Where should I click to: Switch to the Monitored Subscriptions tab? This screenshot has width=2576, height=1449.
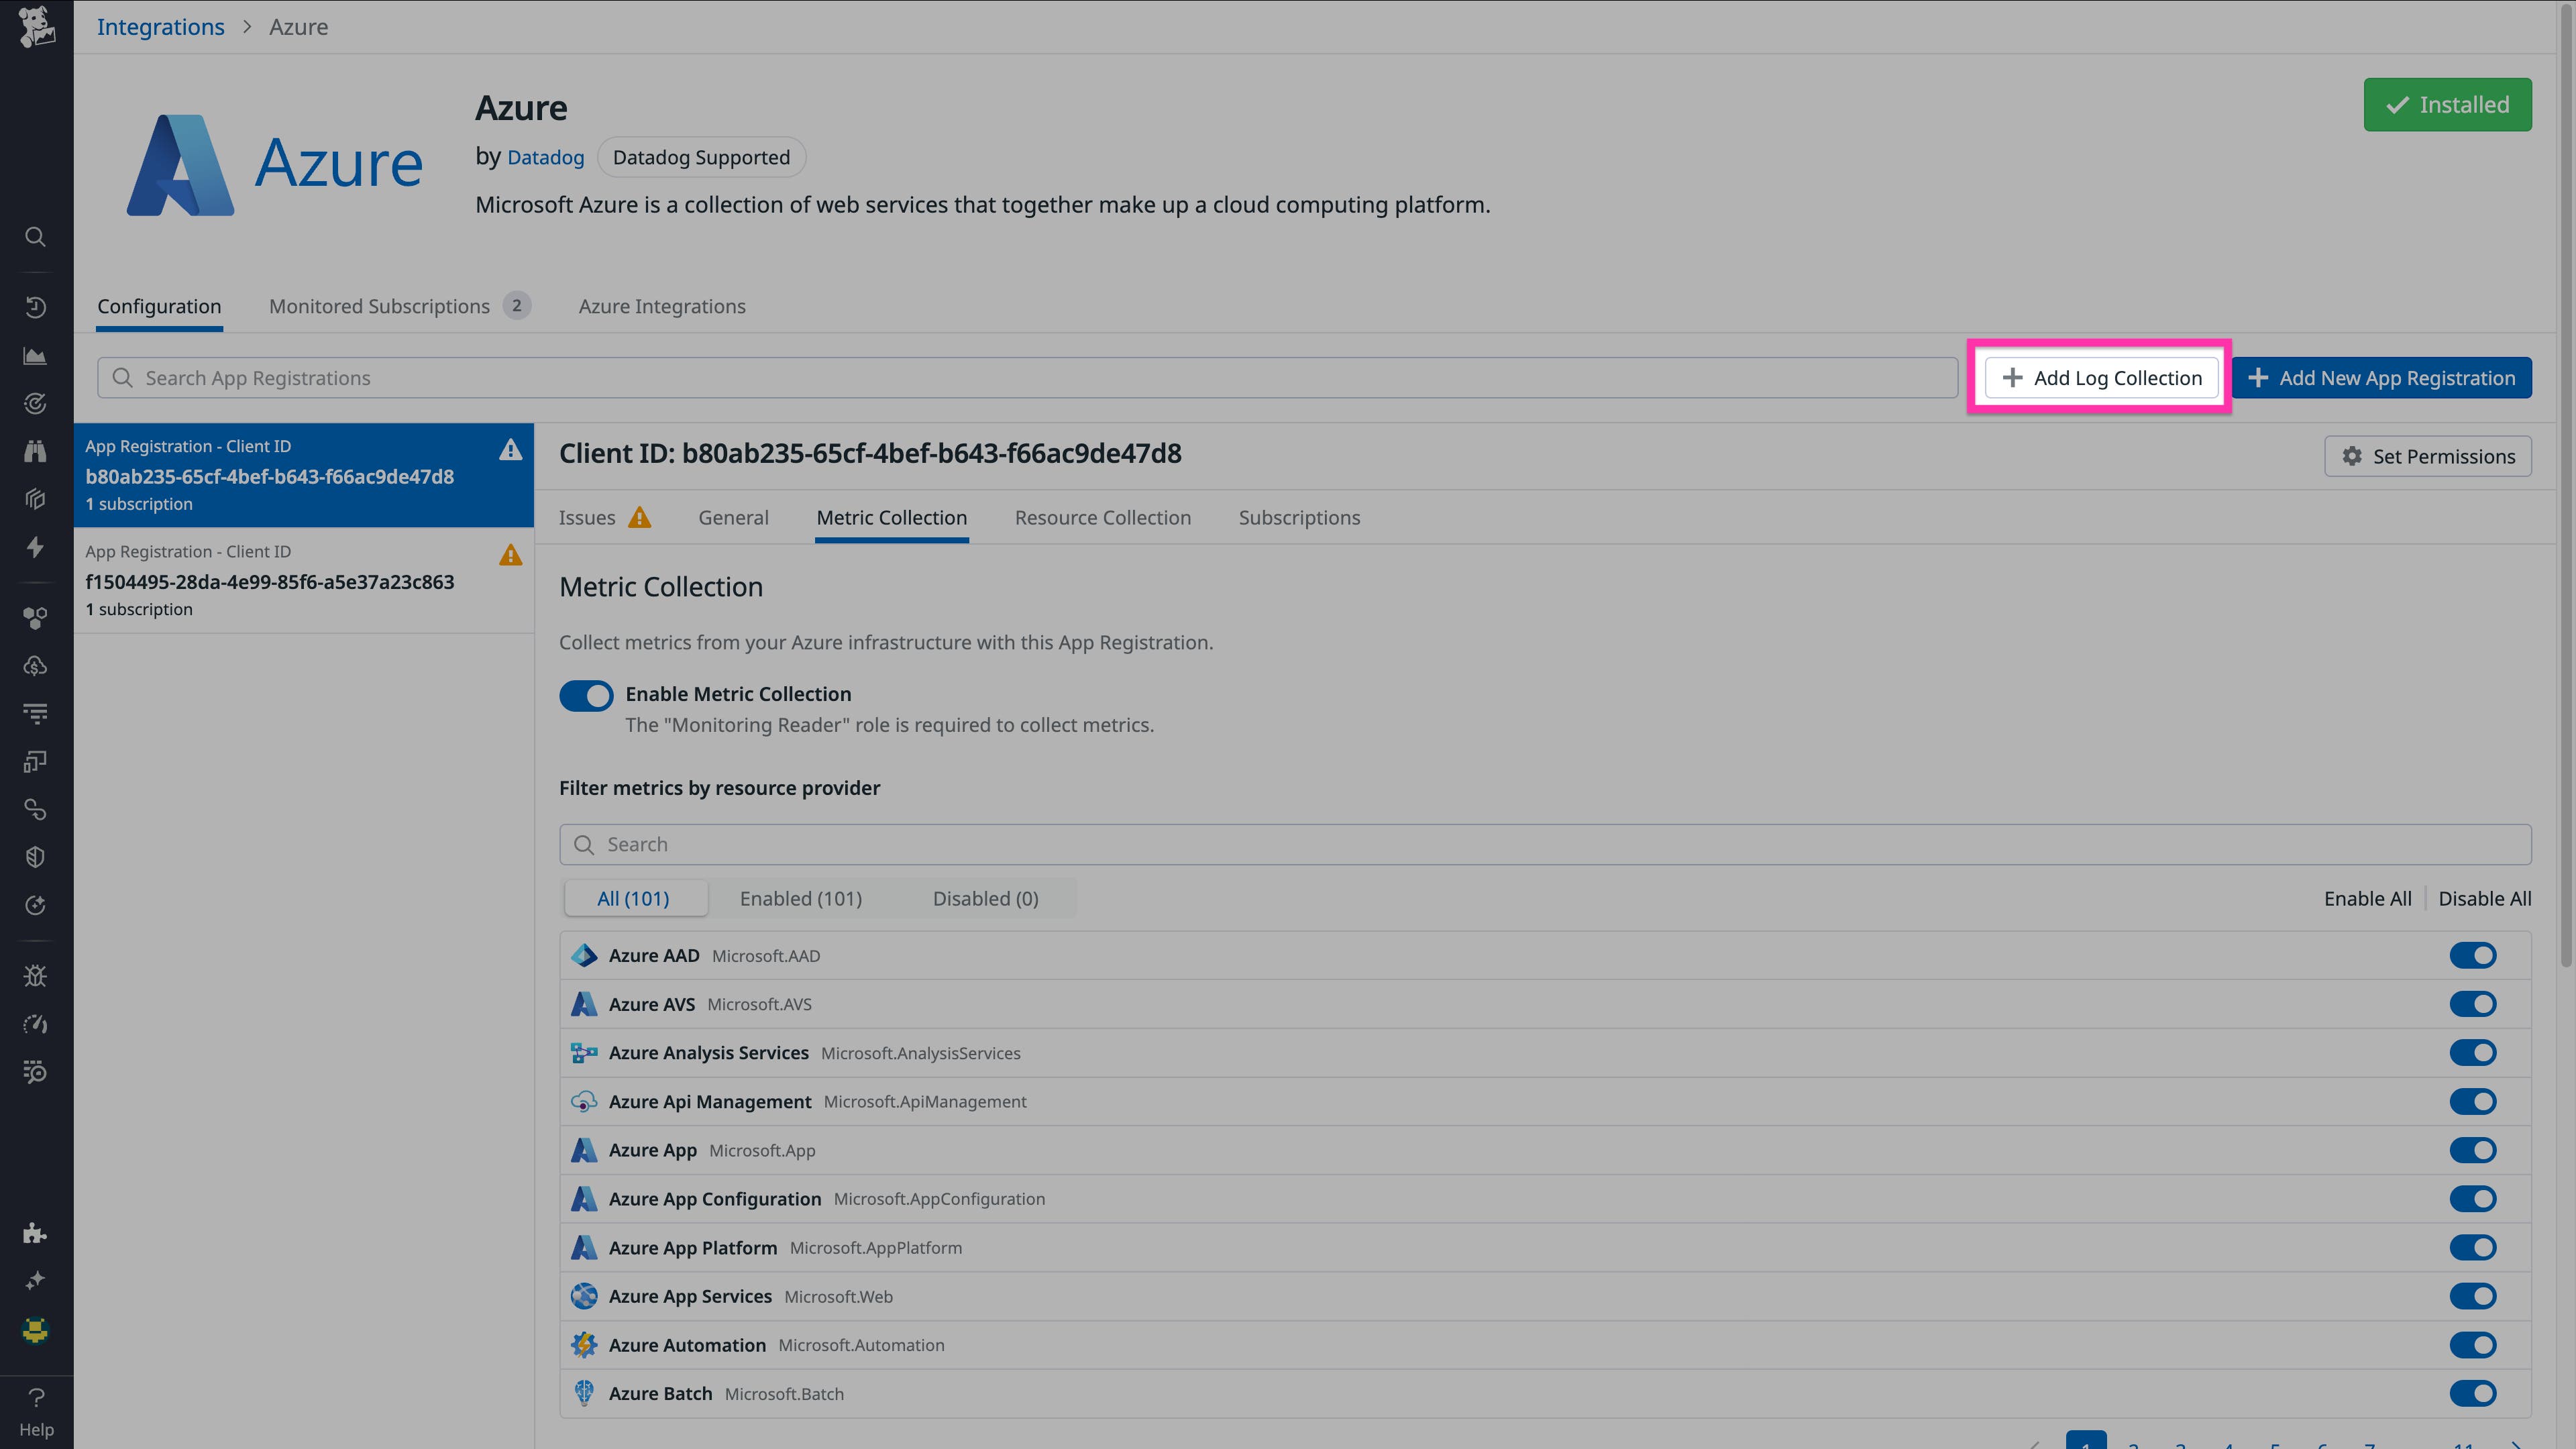[x=379, y=306]
